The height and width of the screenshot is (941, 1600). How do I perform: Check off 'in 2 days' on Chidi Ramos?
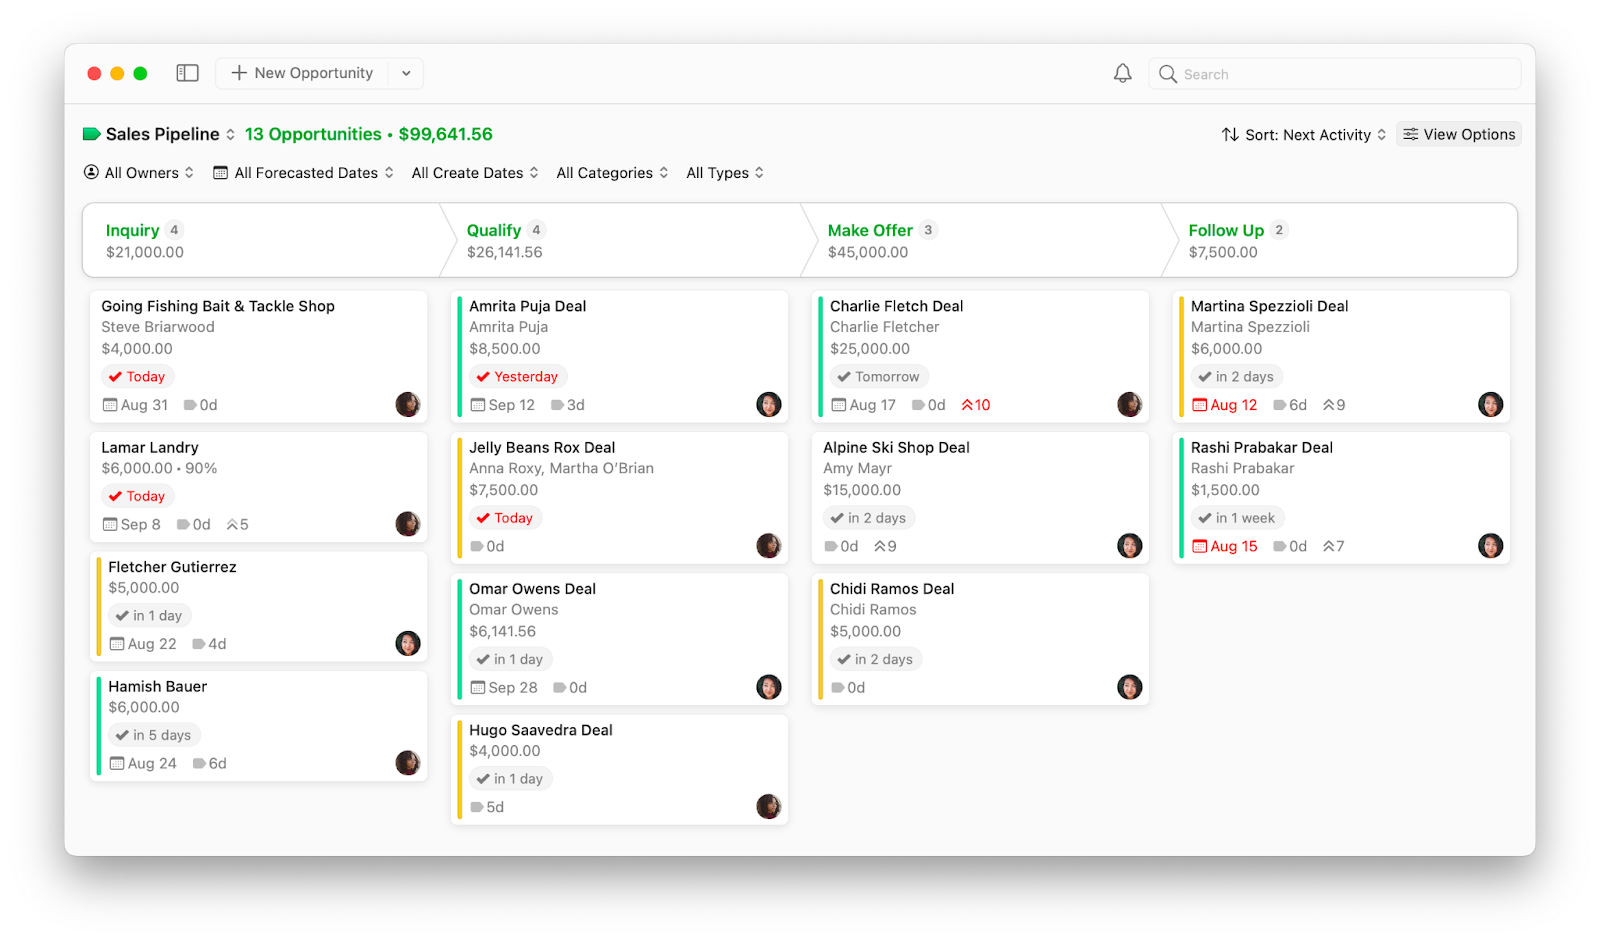tap(844, 659)
